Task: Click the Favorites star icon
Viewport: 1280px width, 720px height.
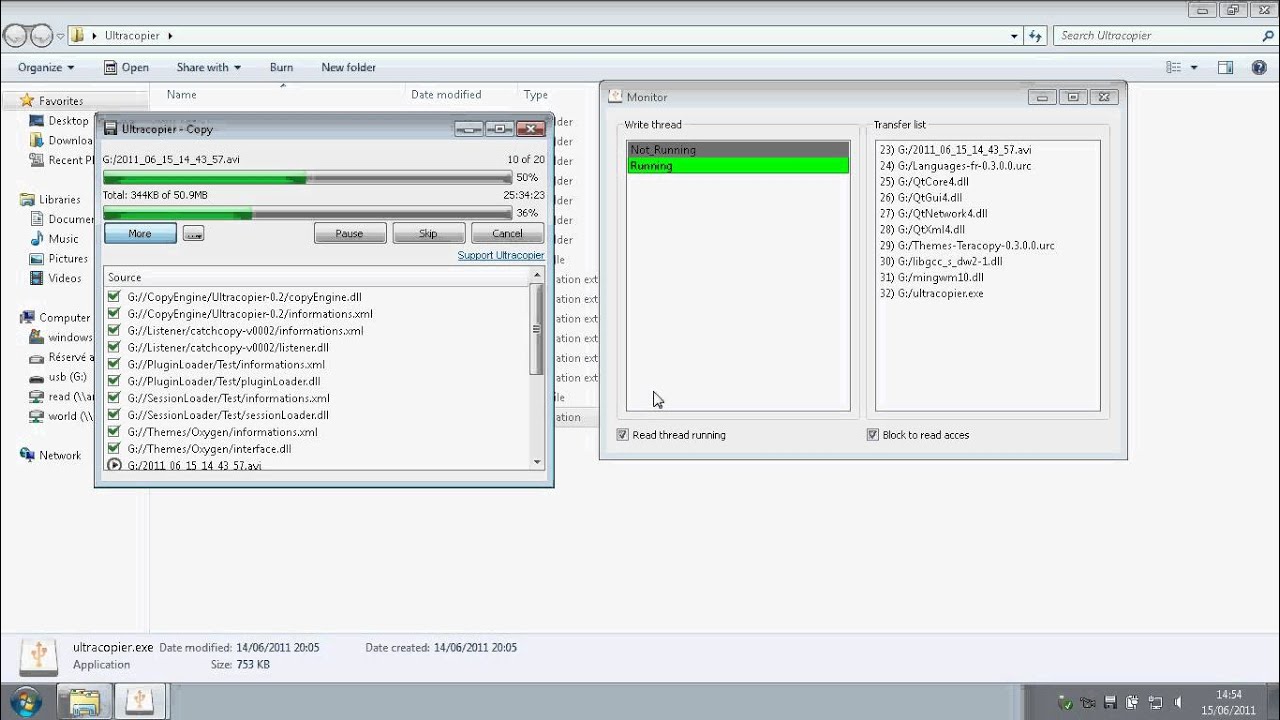Action: click(27, 101)
